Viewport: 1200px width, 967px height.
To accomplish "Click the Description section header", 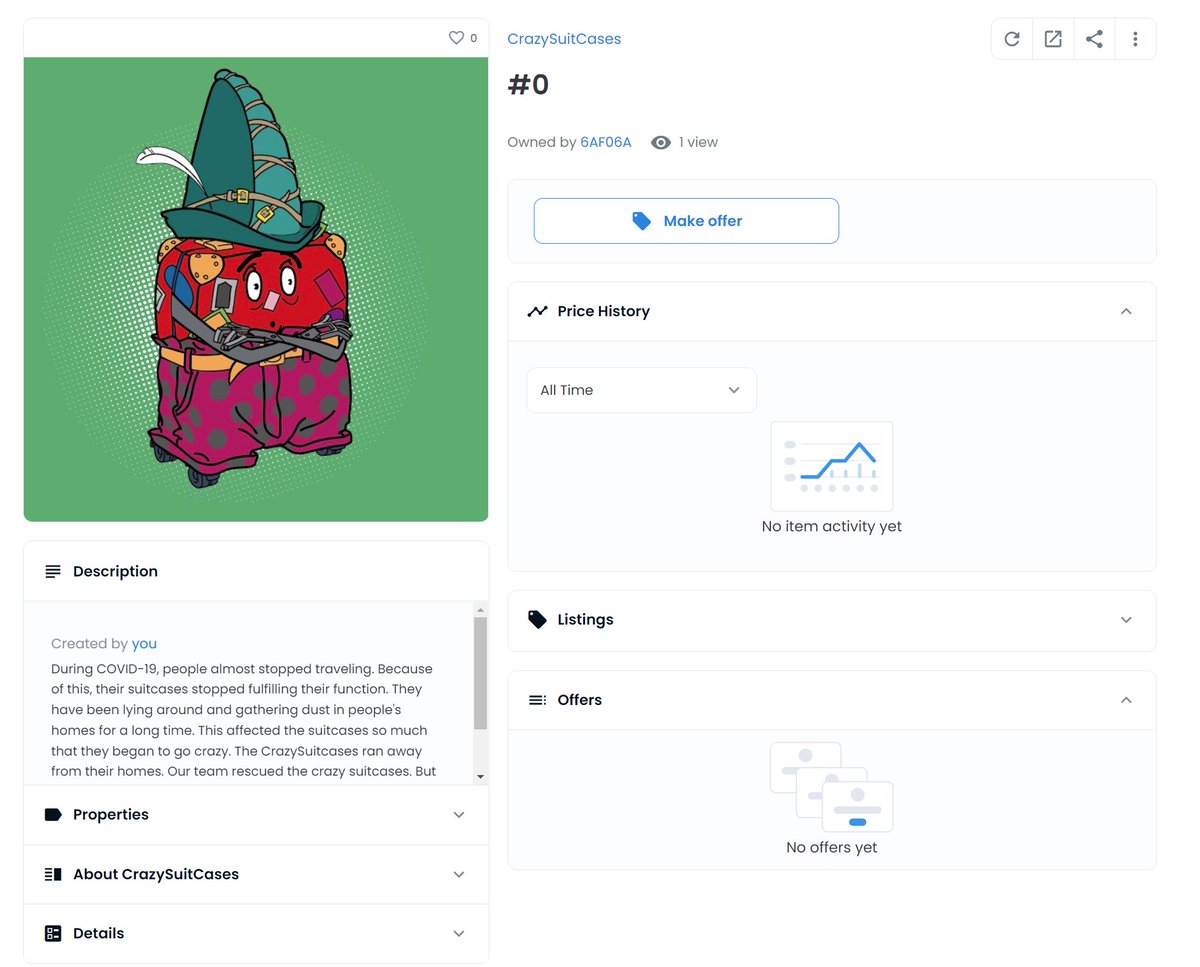I will 256,571.
